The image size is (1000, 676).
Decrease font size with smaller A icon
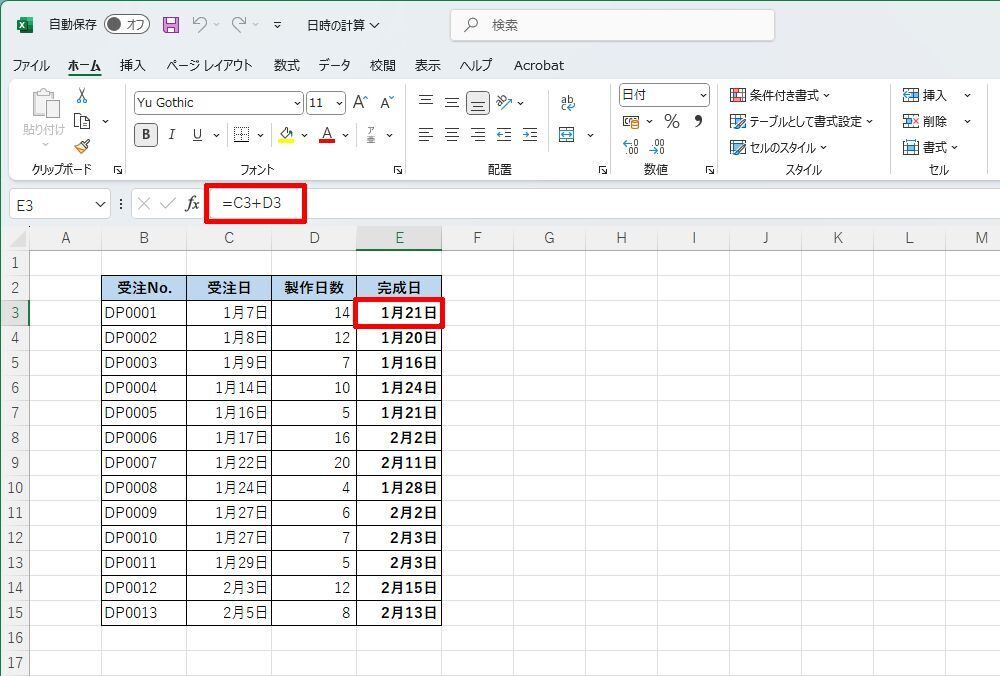387,103
